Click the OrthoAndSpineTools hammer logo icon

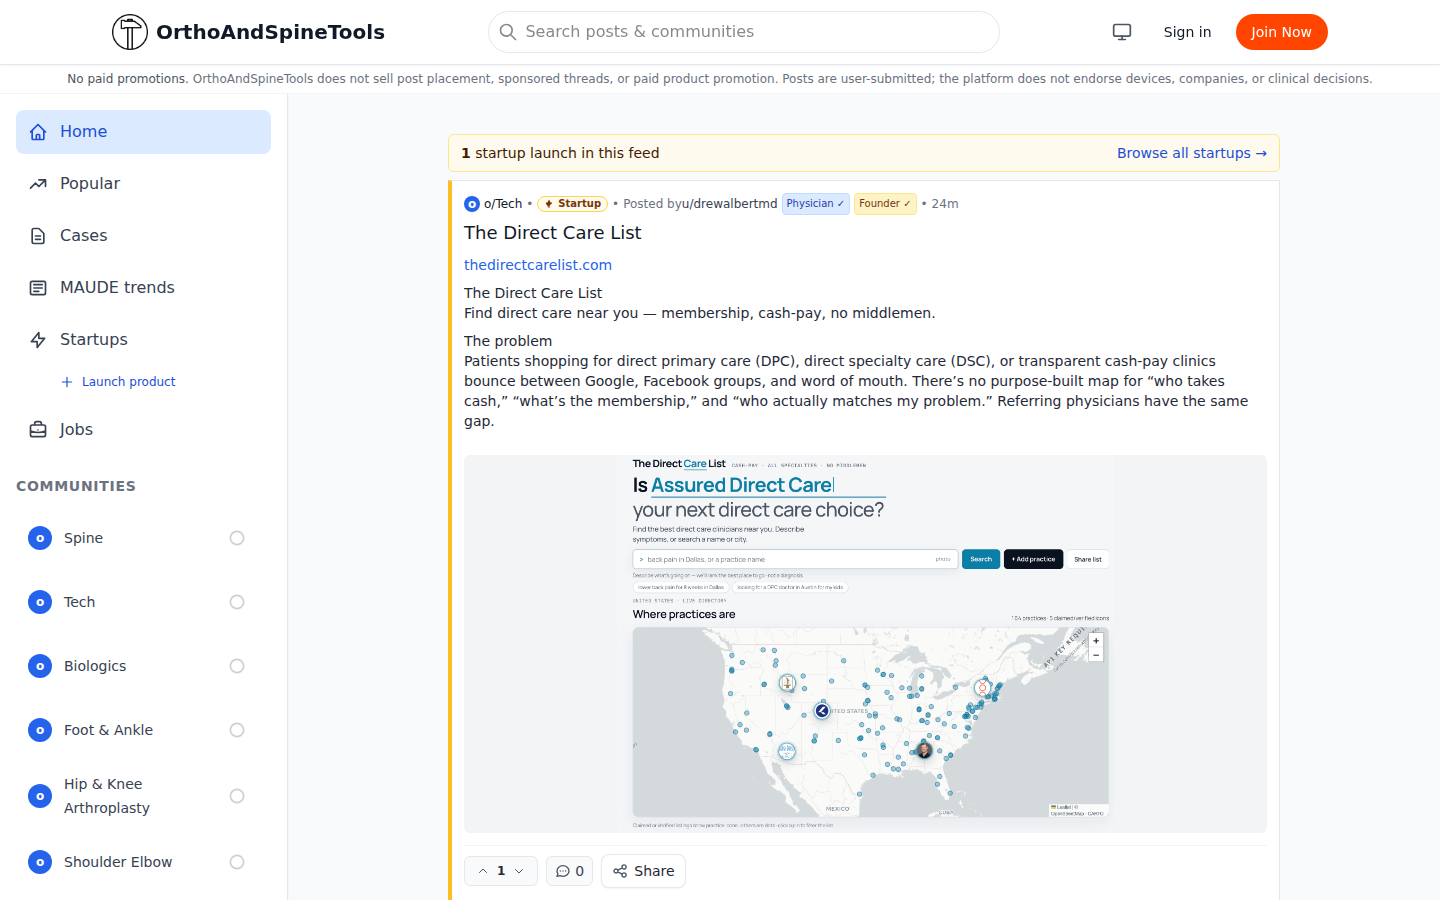click(x=130, y=32)
